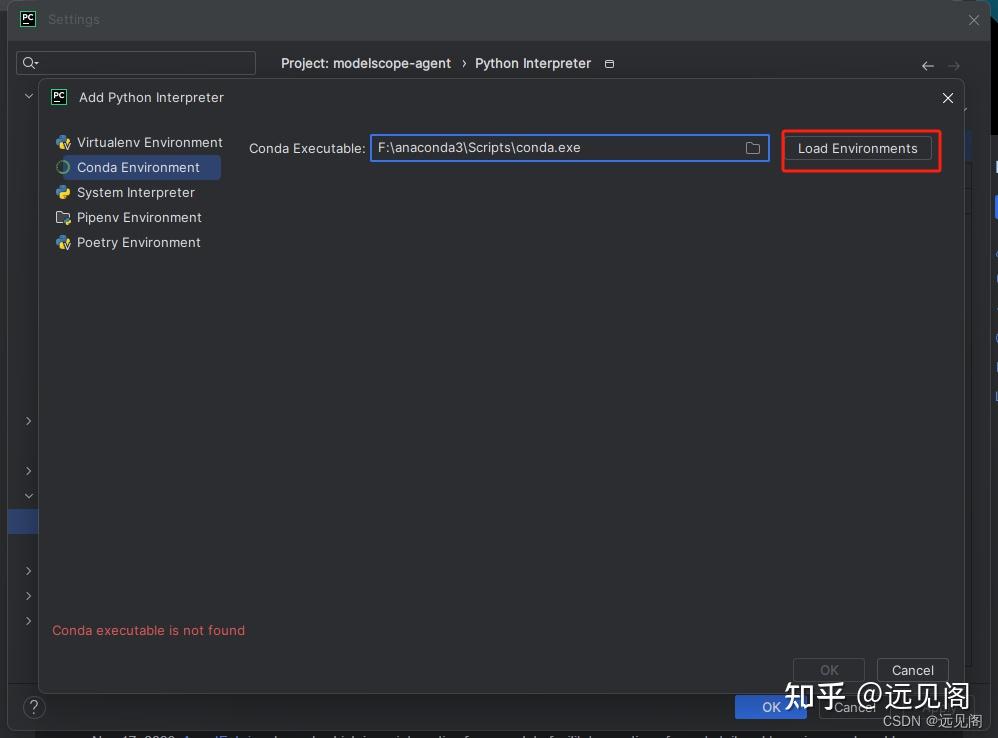Click the back navigation arrow
The height and width of the screenshot is (738, 998).
[x=927, y=64]
